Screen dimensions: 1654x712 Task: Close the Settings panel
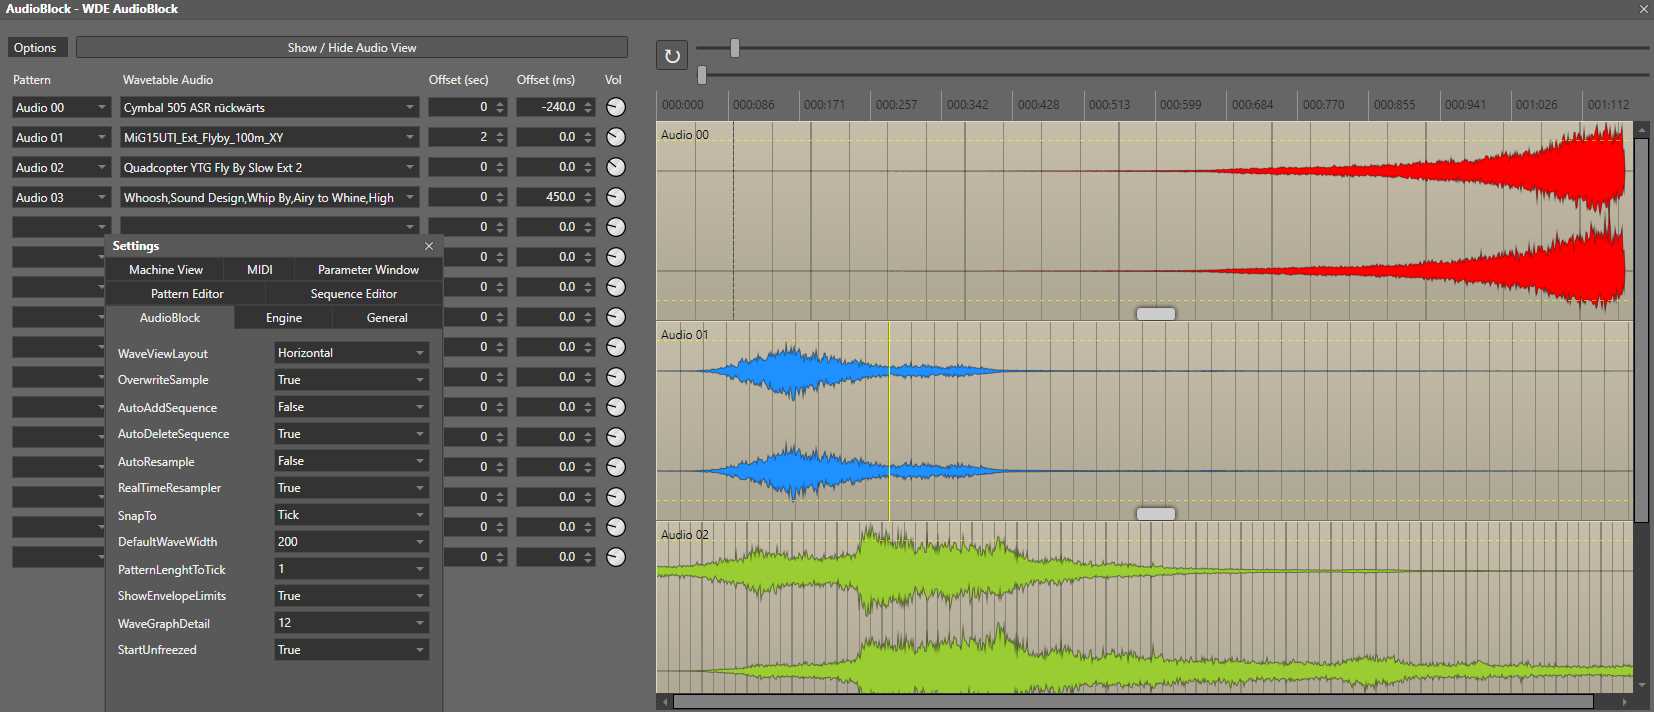click(429, 246)
